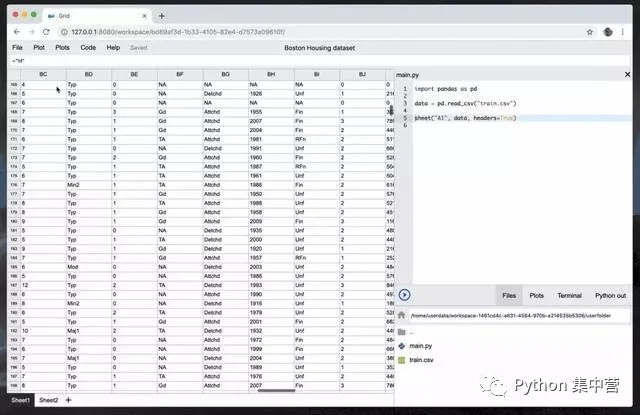Click the vertical scrollbar handle of the sheet
This screenshot has width=640, height=415.
pos(391,110)
